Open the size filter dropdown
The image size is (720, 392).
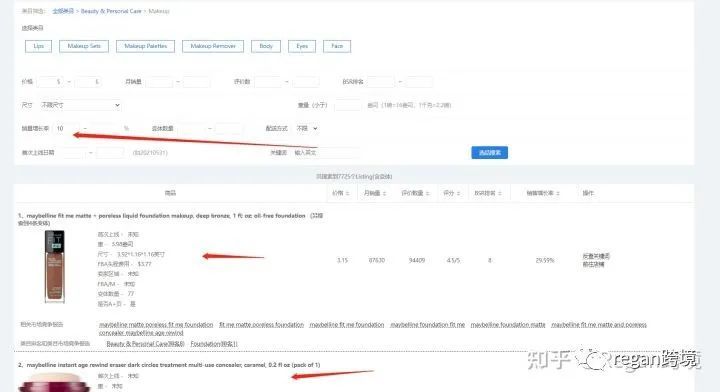click(x=80, y=105)
